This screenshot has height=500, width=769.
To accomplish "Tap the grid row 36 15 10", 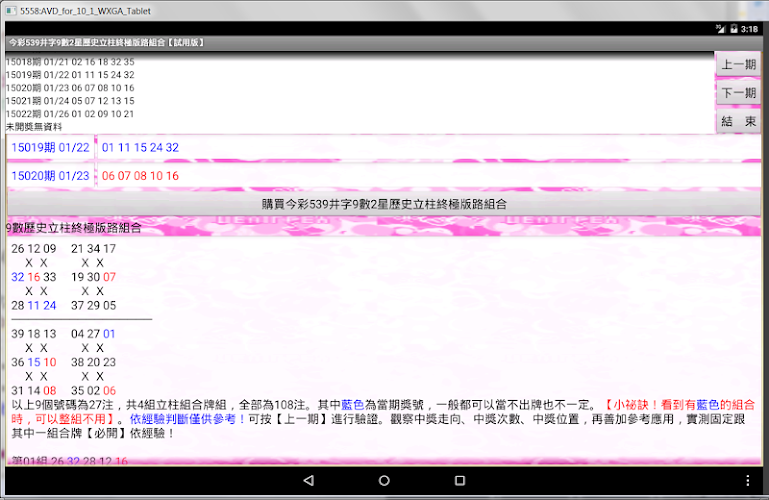I will (x=34, y=362).
